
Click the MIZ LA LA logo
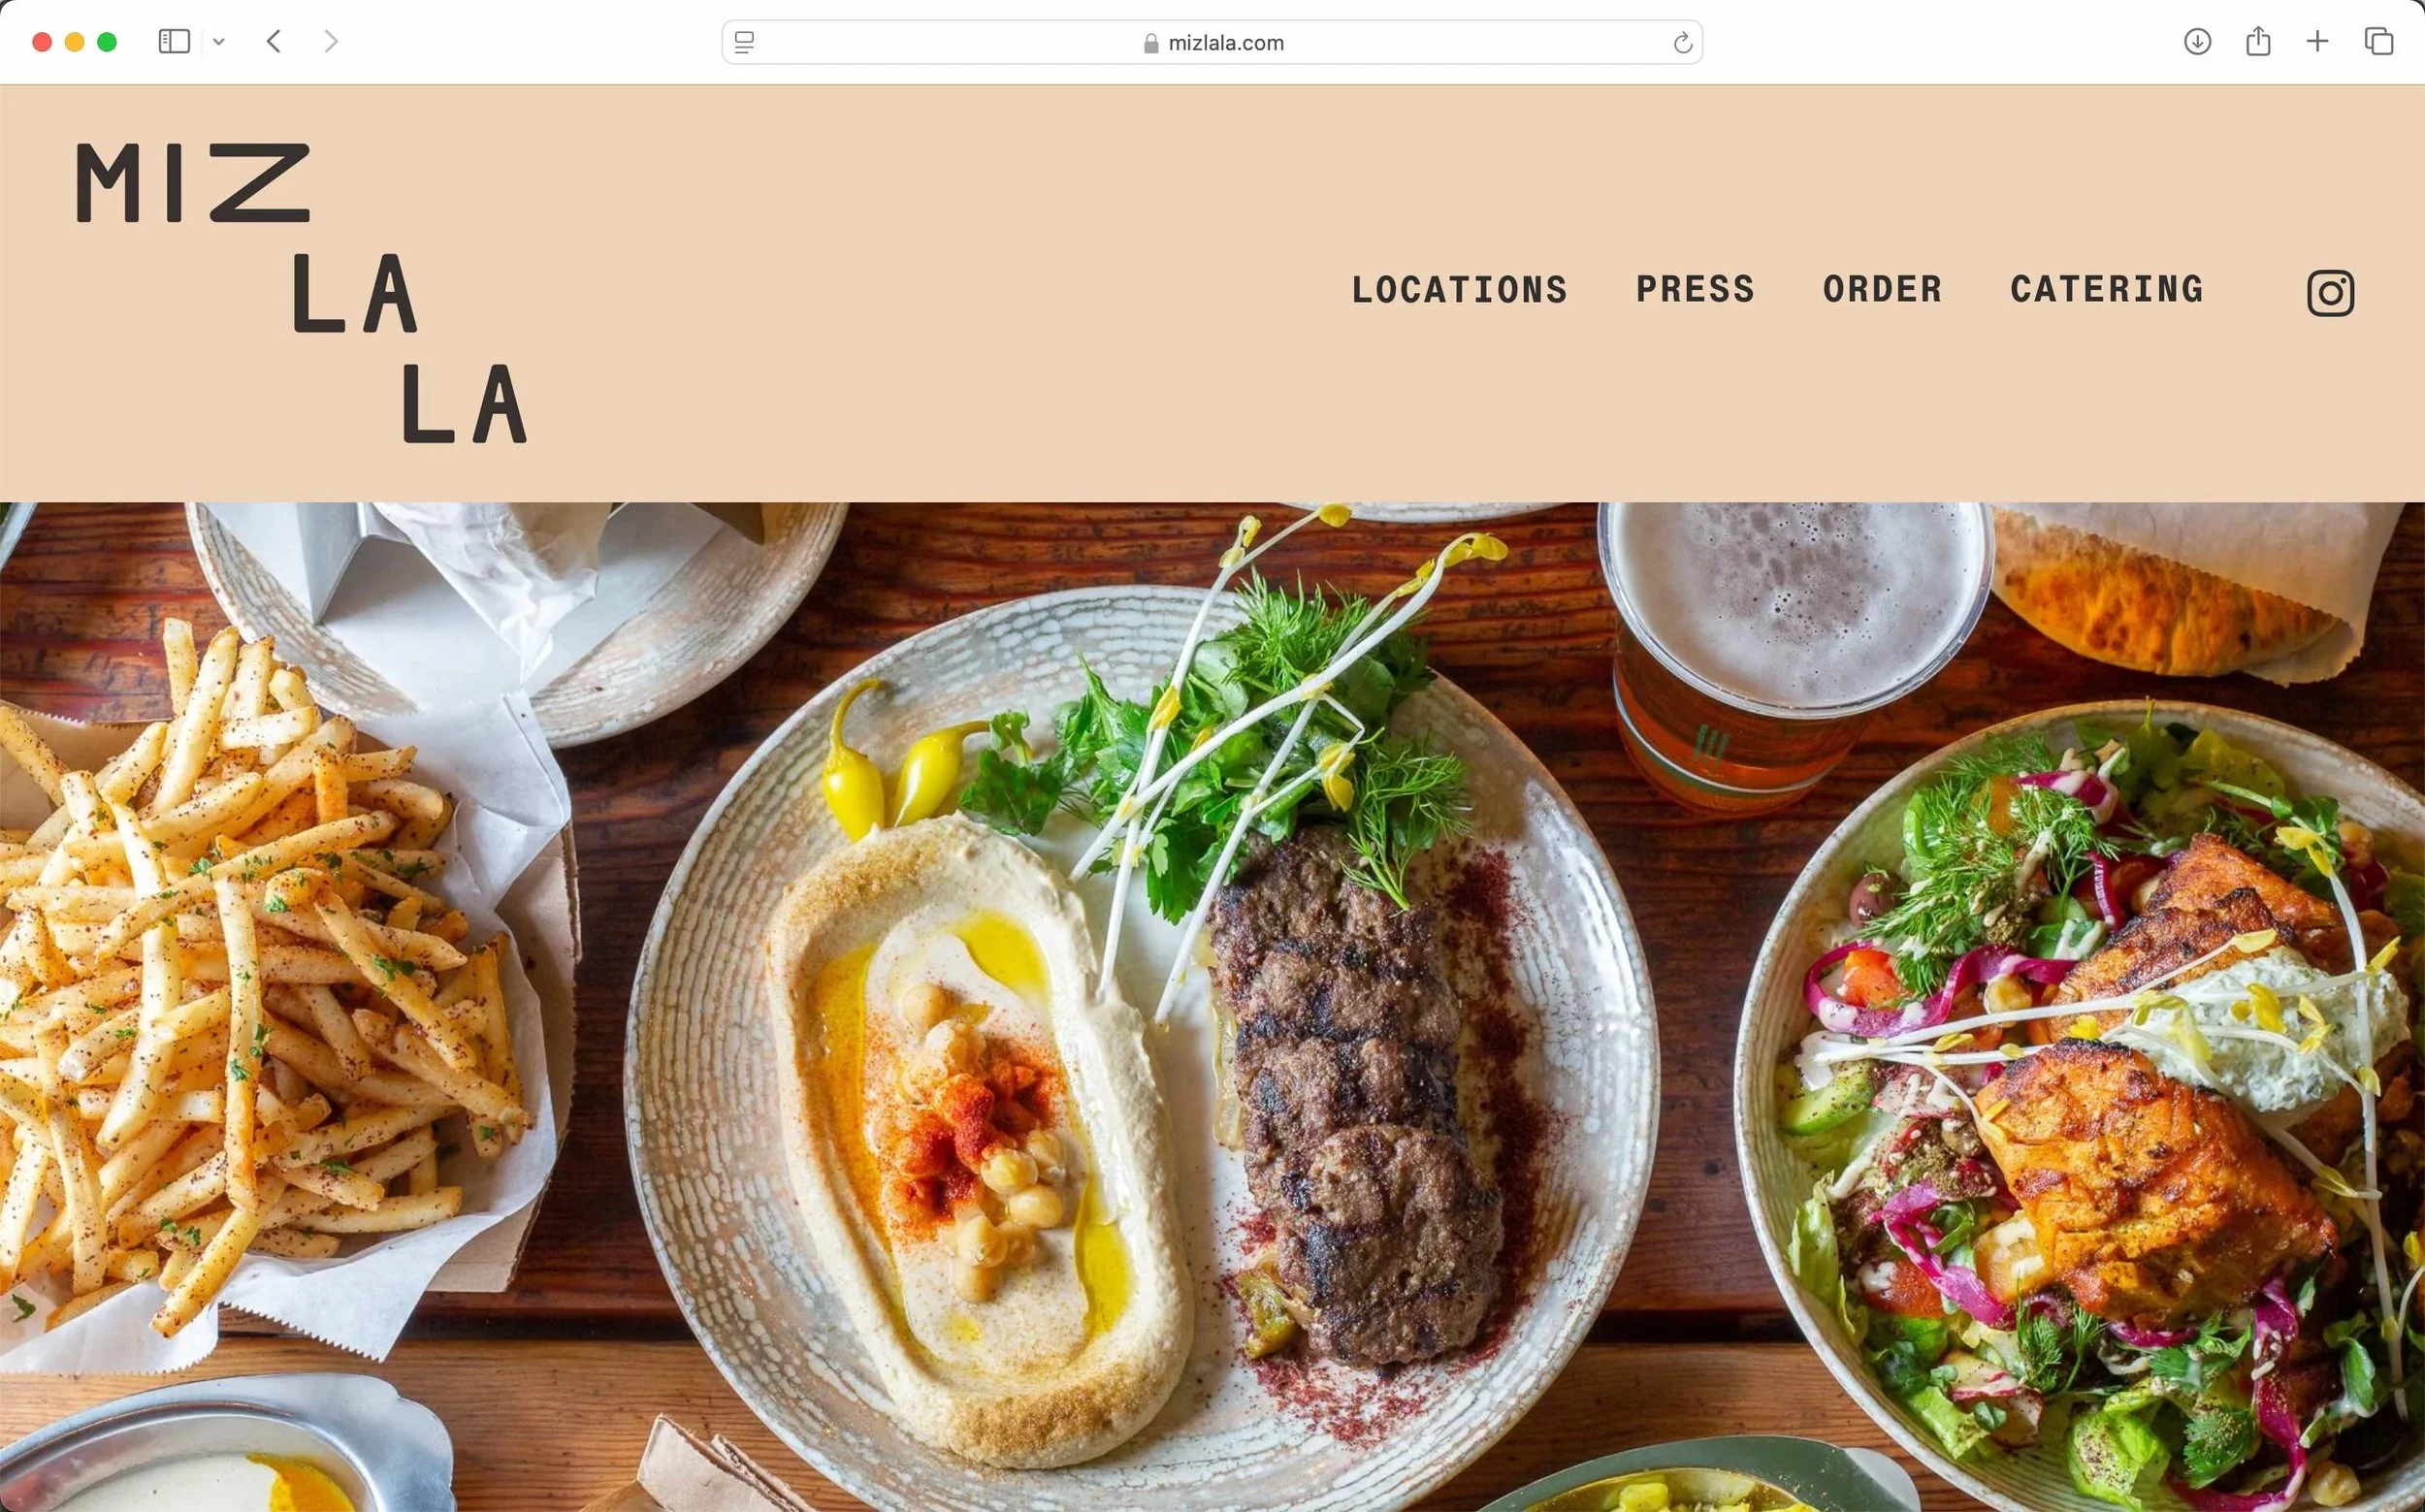302,293
